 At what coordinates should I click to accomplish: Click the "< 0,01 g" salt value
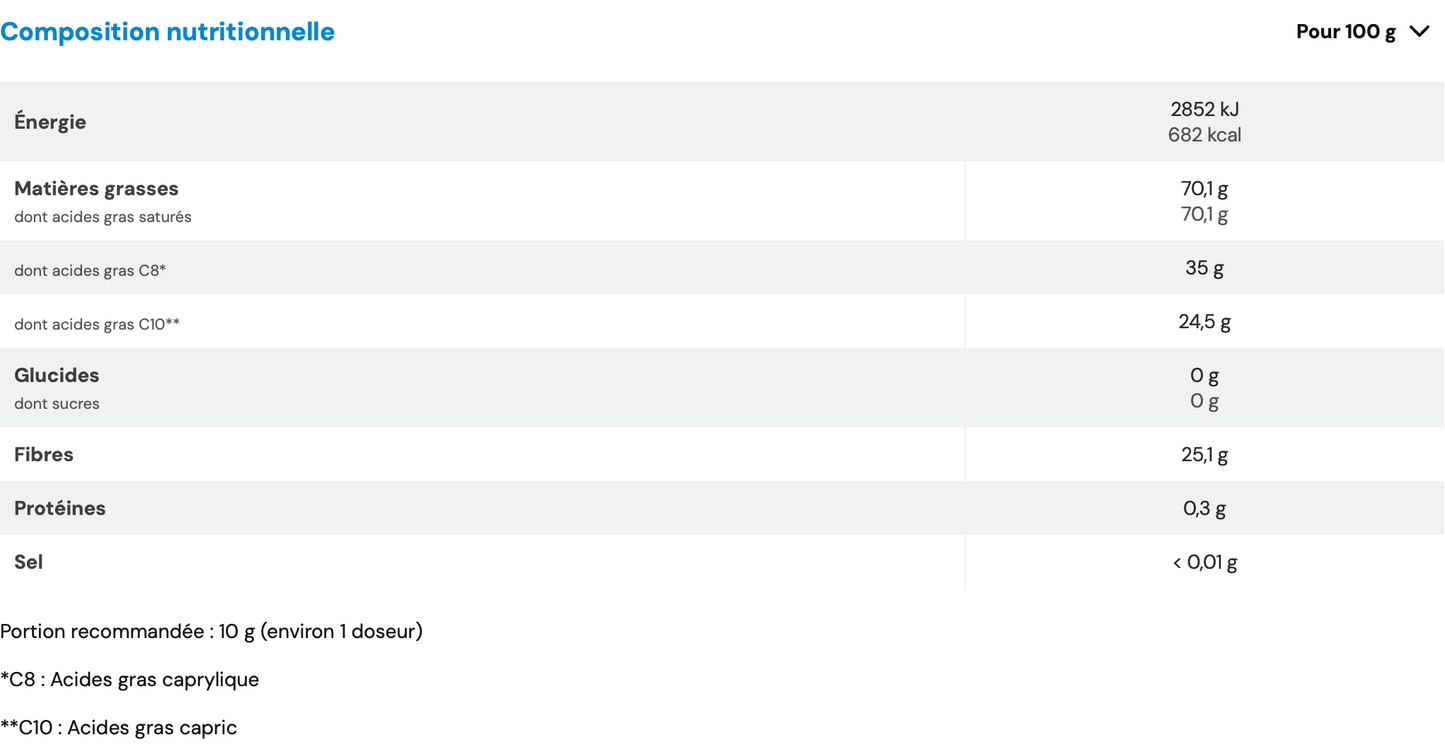(1204, 563)
